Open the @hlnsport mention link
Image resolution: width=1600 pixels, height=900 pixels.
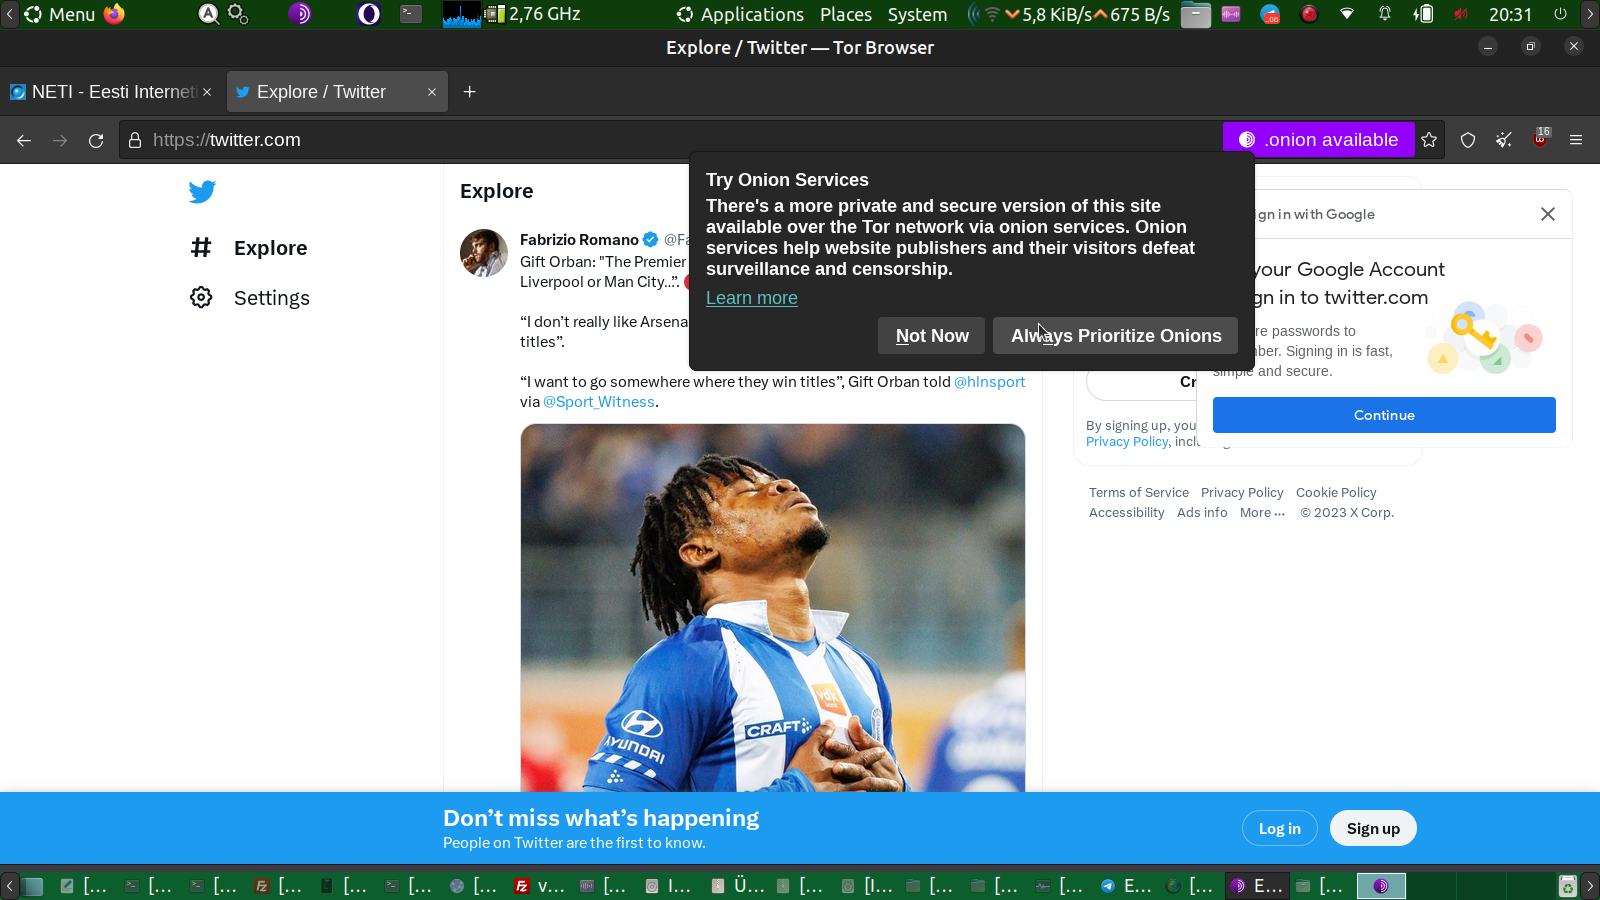[x=990, y=382]
